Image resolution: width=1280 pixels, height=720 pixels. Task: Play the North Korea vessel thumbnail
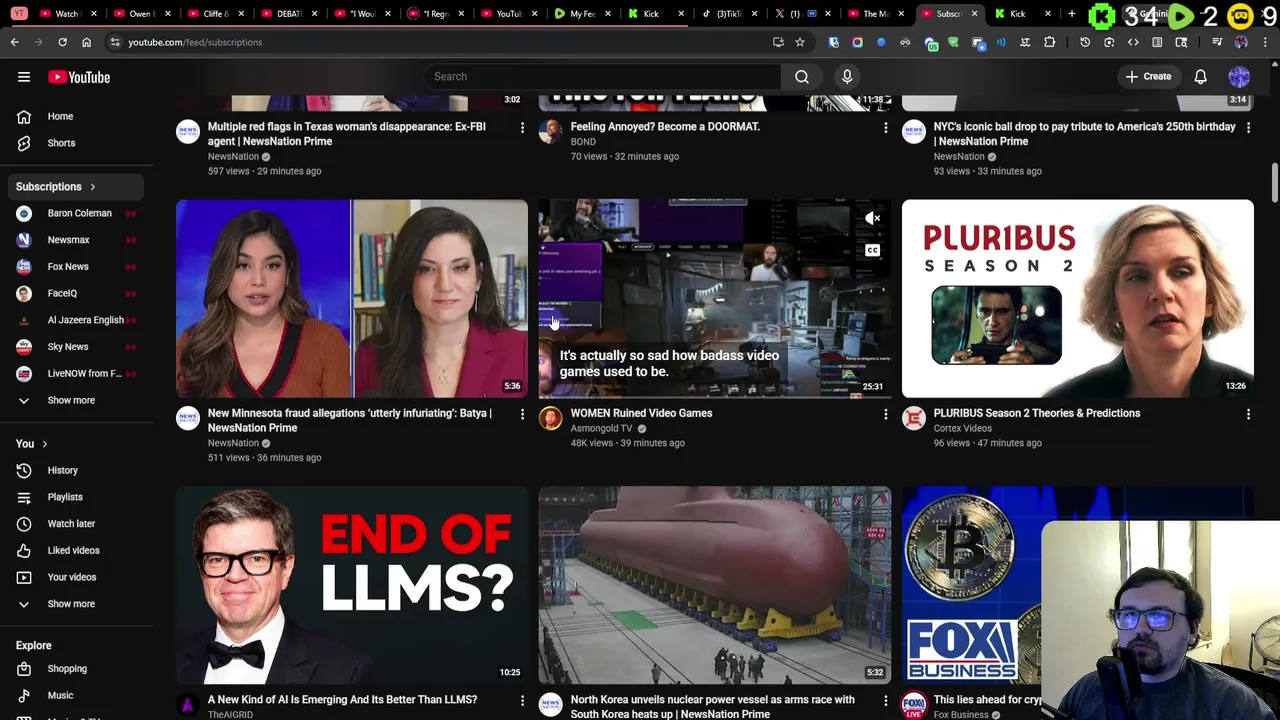coord(715,585)
